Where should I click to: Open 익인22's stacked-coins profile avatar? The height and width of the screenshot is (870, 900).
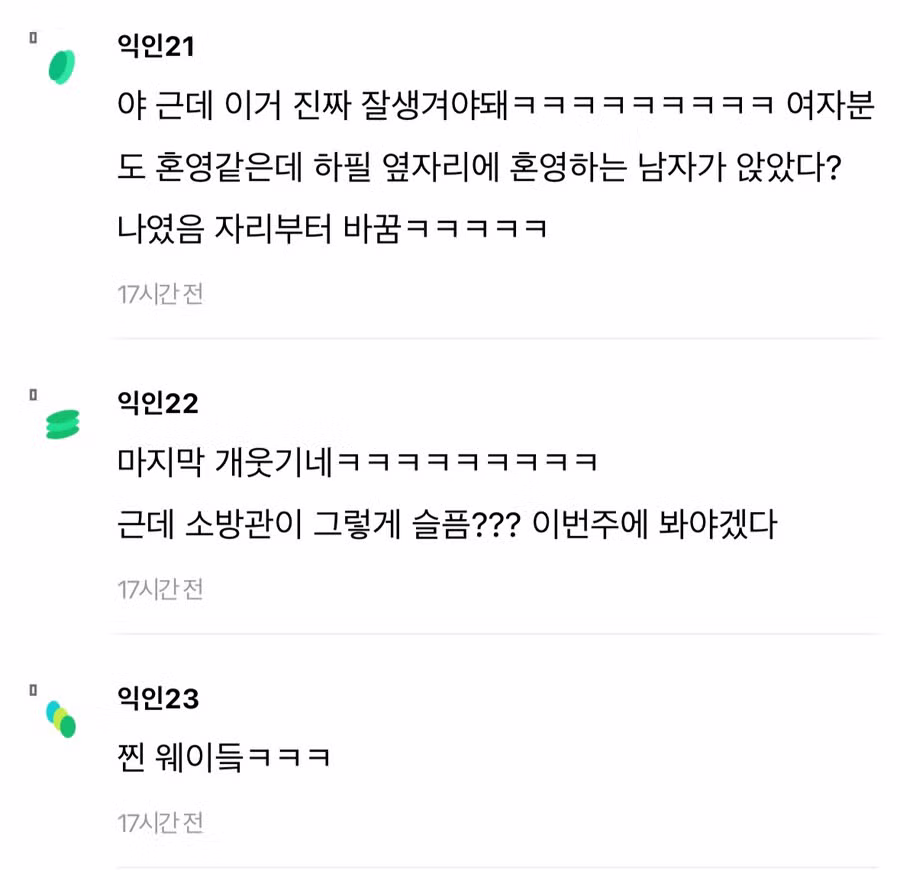(x=61, y=424)
